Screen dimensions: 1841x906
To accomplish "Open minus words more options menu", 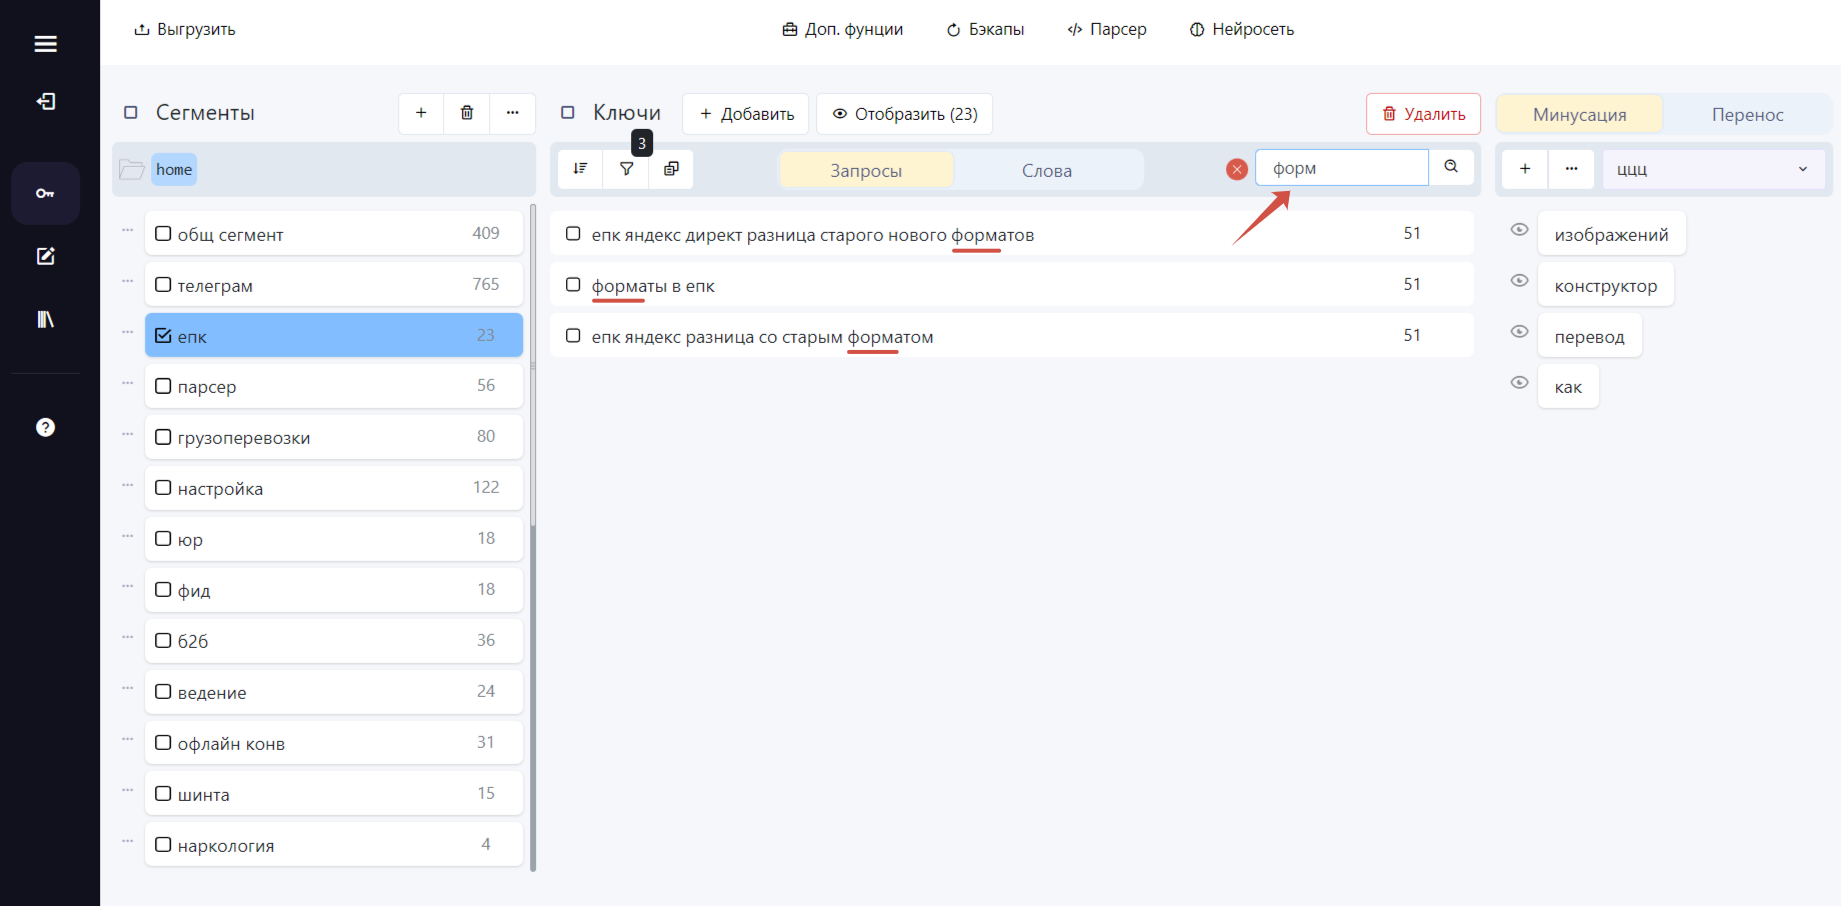I will tap(1571, 169).
